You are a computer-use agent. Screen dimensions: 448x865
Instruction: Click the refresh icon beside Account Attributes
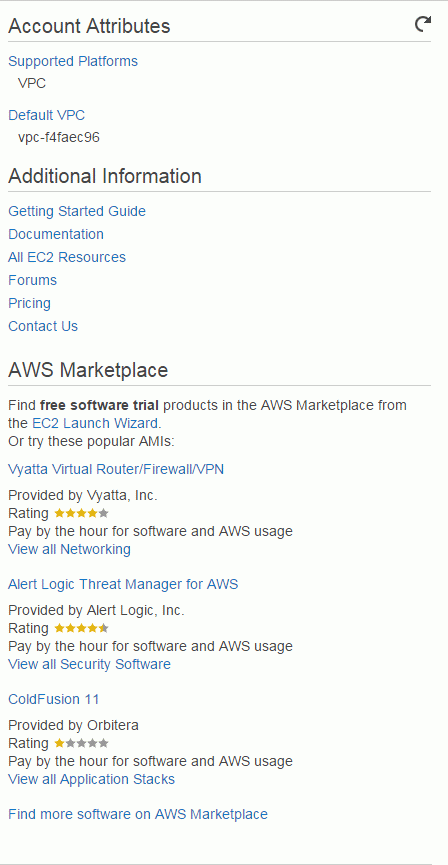423,24
